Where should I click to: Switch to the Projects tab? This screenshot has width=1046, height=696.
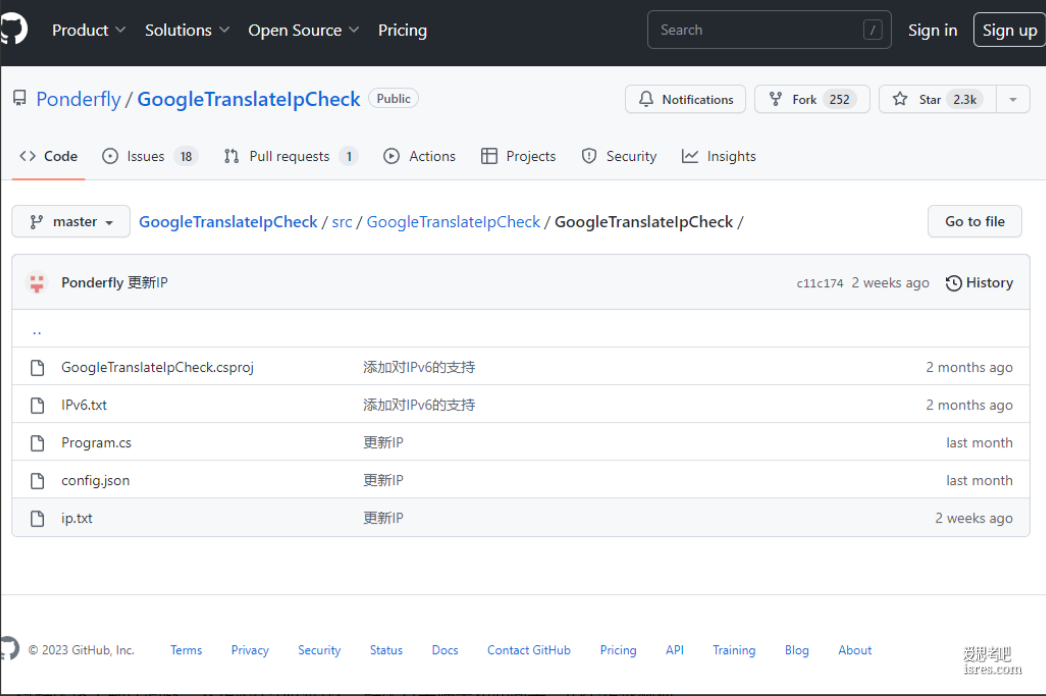(518, 156)
